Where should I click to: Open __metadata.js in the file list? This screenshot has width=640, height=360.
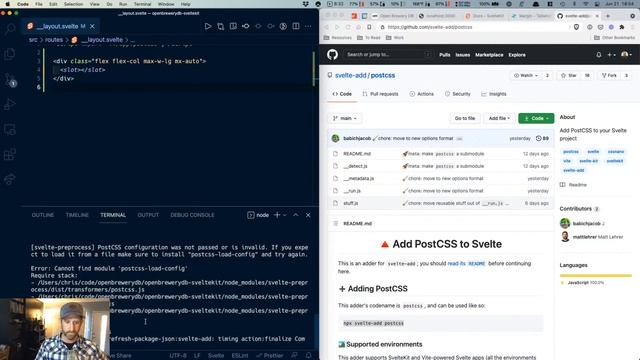358,178
